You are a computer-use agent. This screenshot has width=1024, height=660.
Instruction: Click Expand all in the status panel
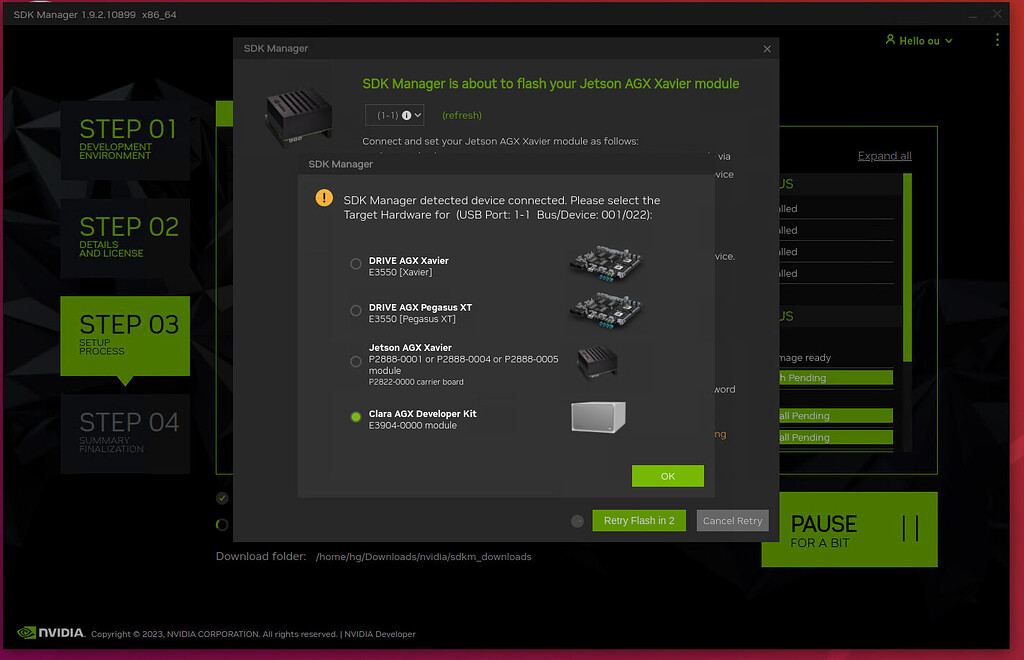click(884, 155)
